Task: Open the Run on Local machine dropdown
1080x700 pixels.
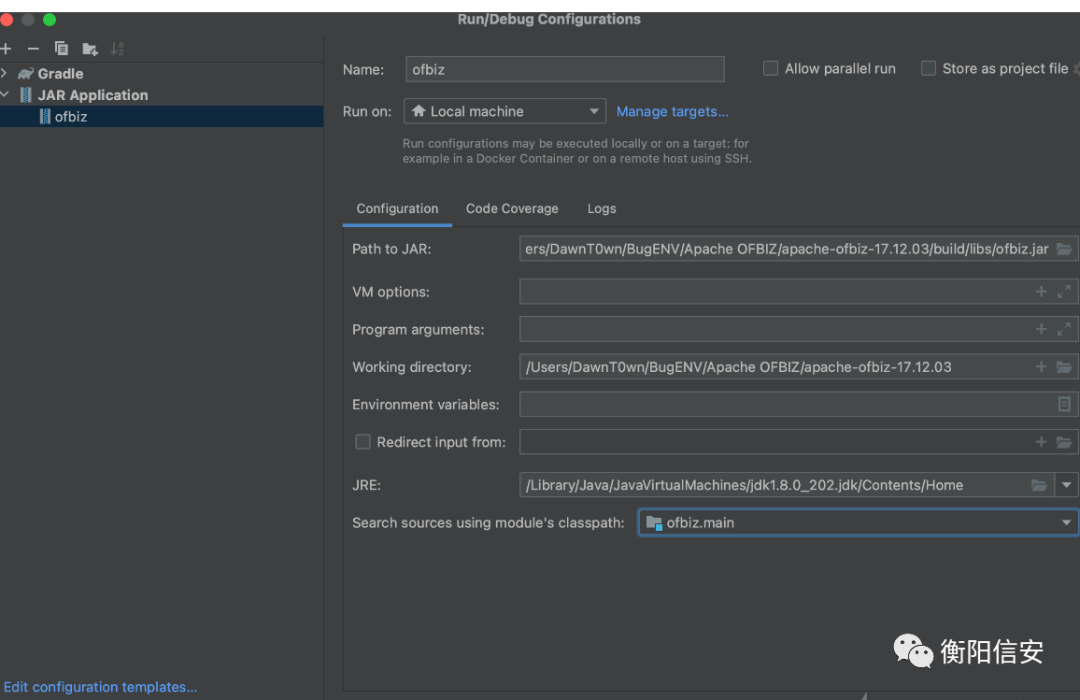Action: pyautogui.click(x=504, y=111)
